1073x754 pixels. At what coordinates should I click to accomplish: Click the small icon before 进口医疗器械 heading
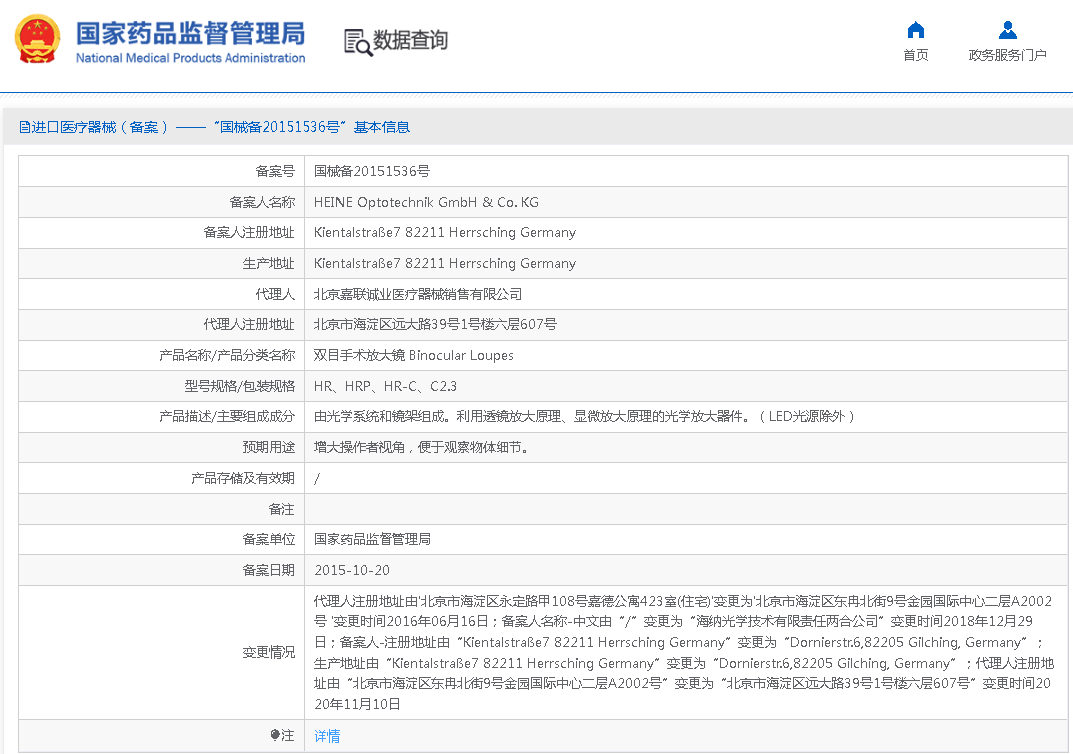click(24, 127)
